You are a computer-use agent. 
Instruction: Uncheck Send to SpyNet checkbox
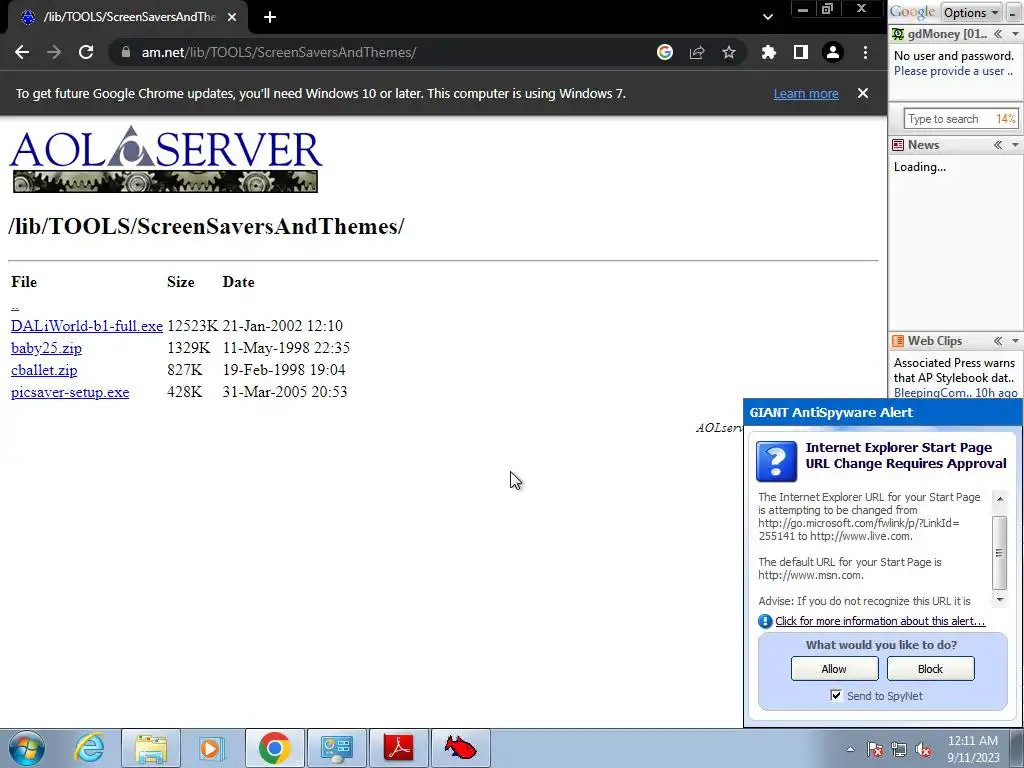(836, 696)
